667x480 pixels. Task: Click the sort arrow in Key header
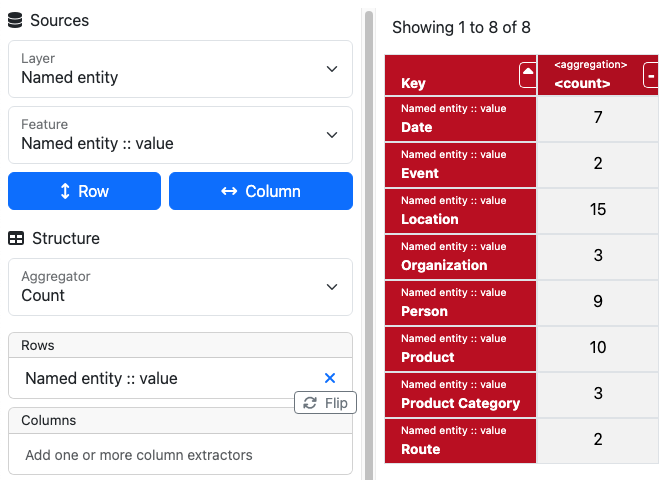coord(527,75)
